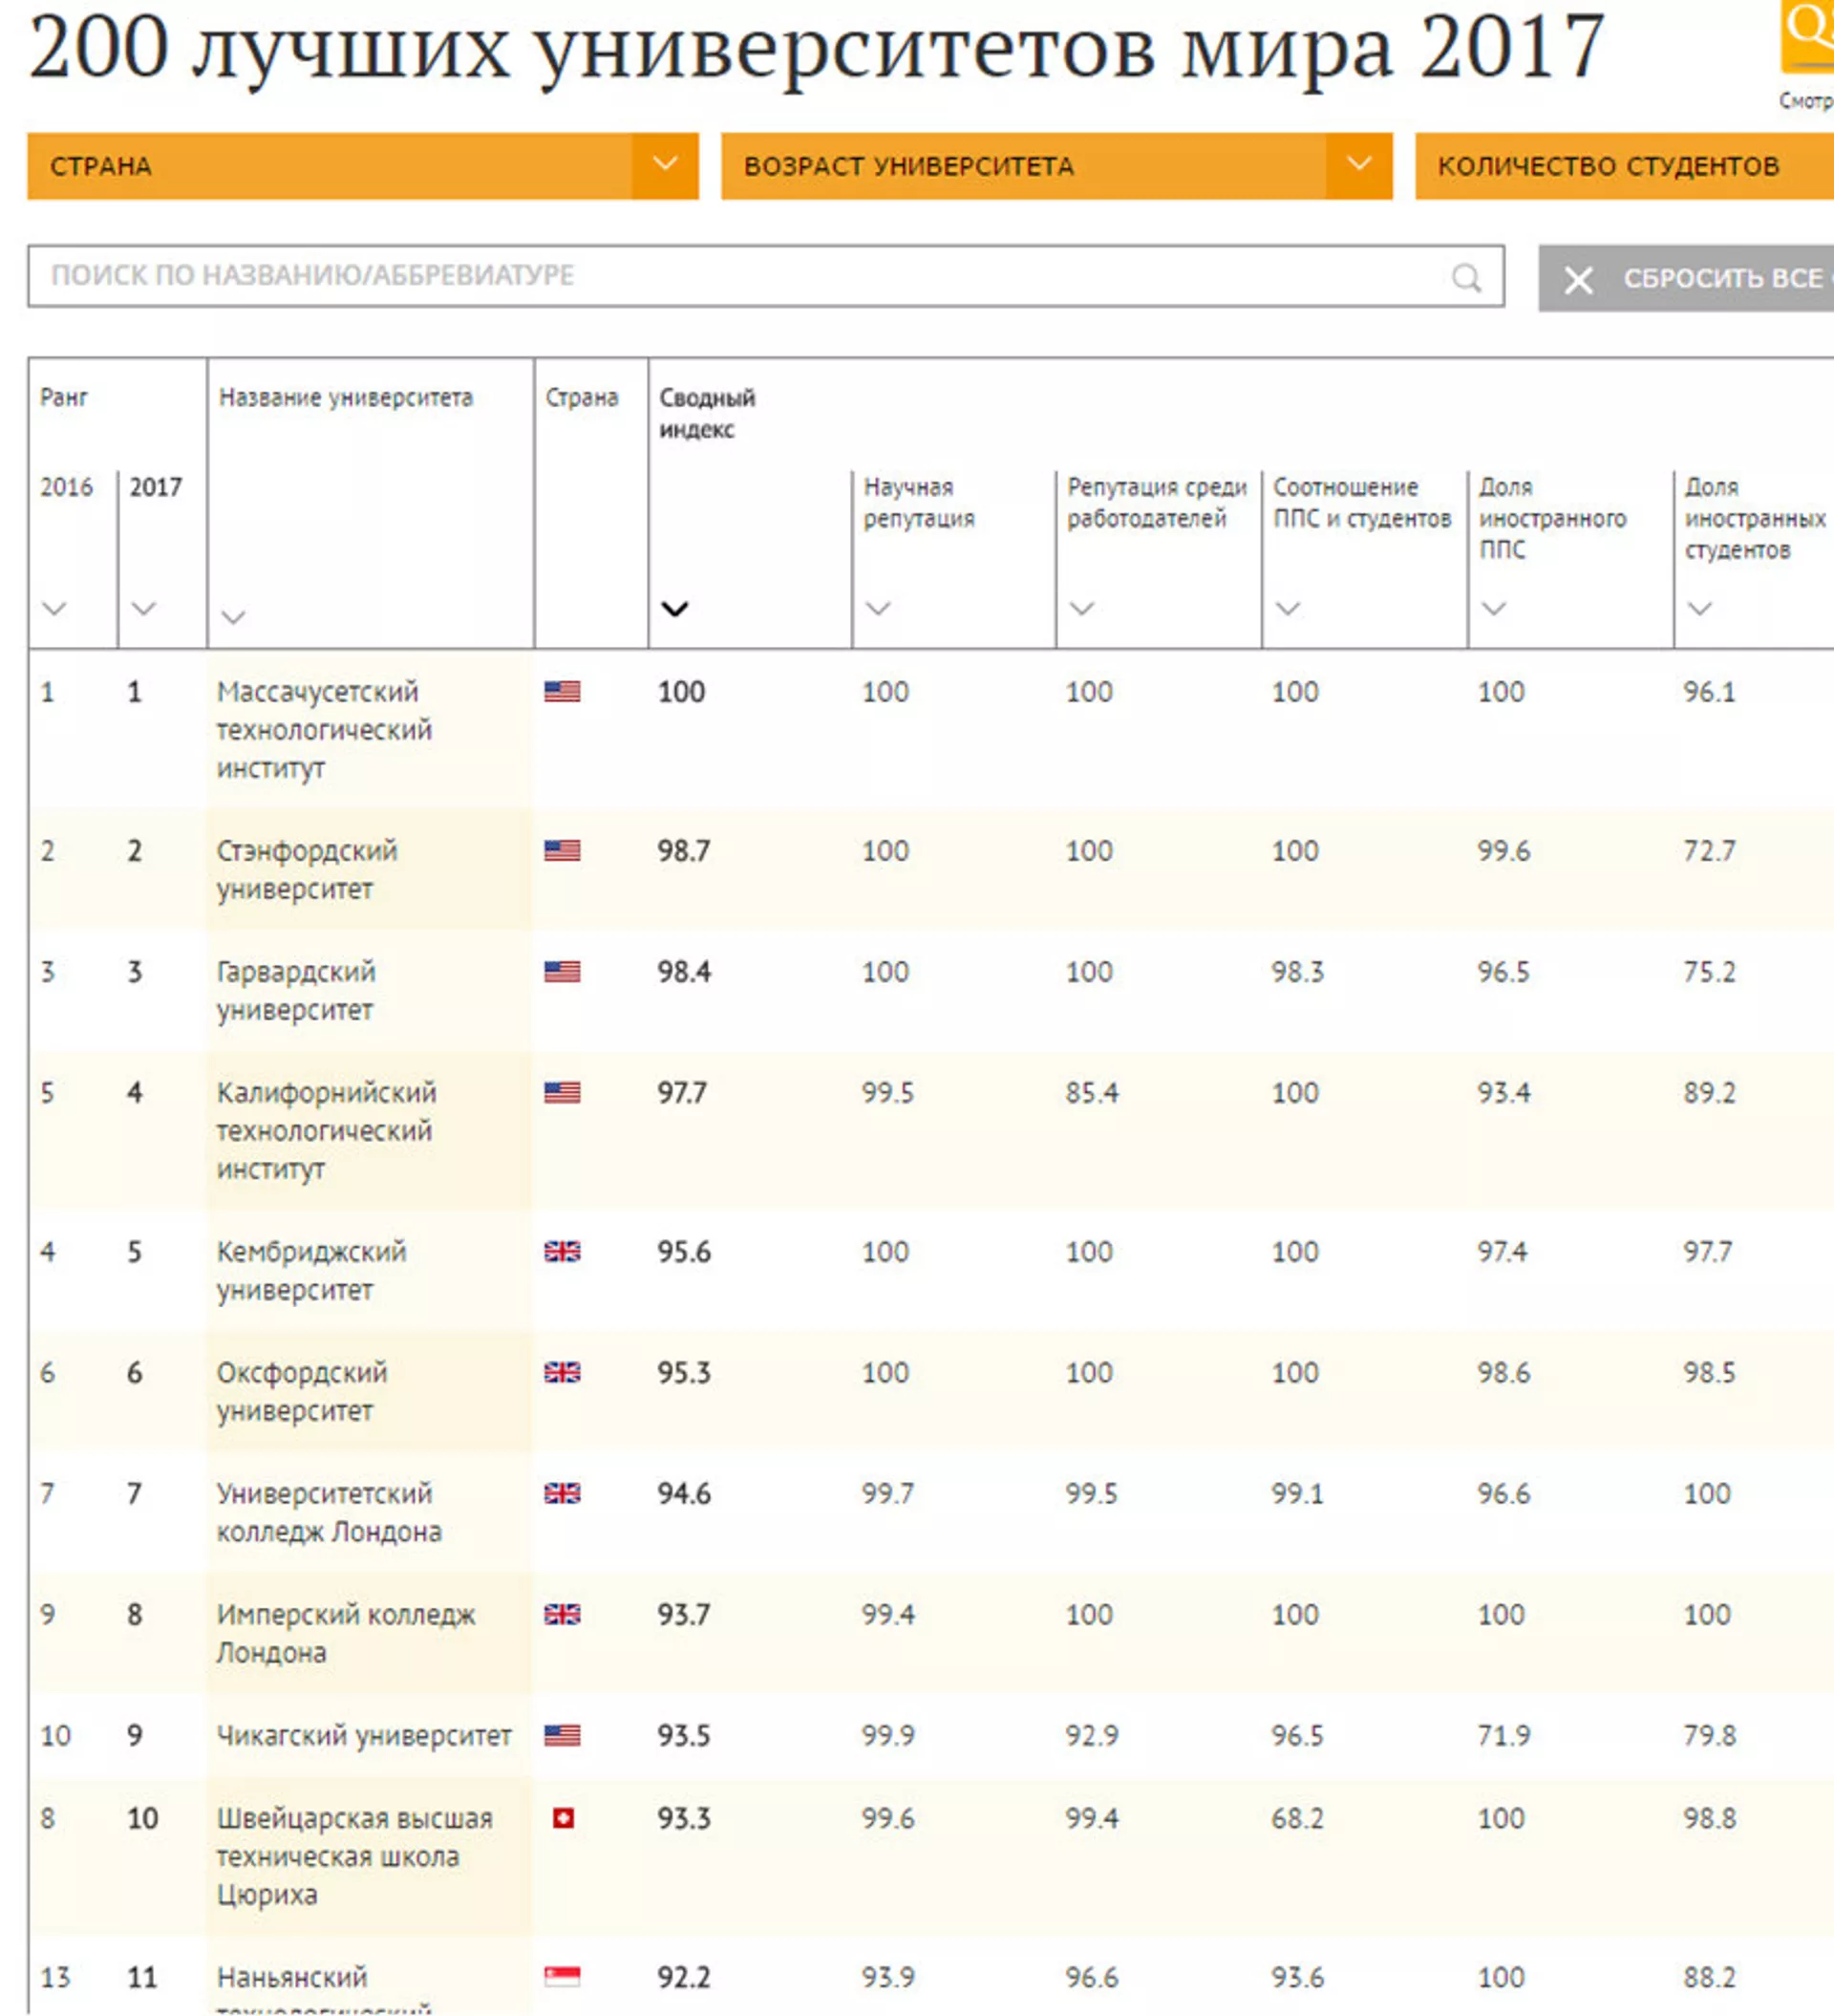Open Калифорнийский технологический институт link
Viewport: 1834px width, 2016px height.
click(326, 1131)
